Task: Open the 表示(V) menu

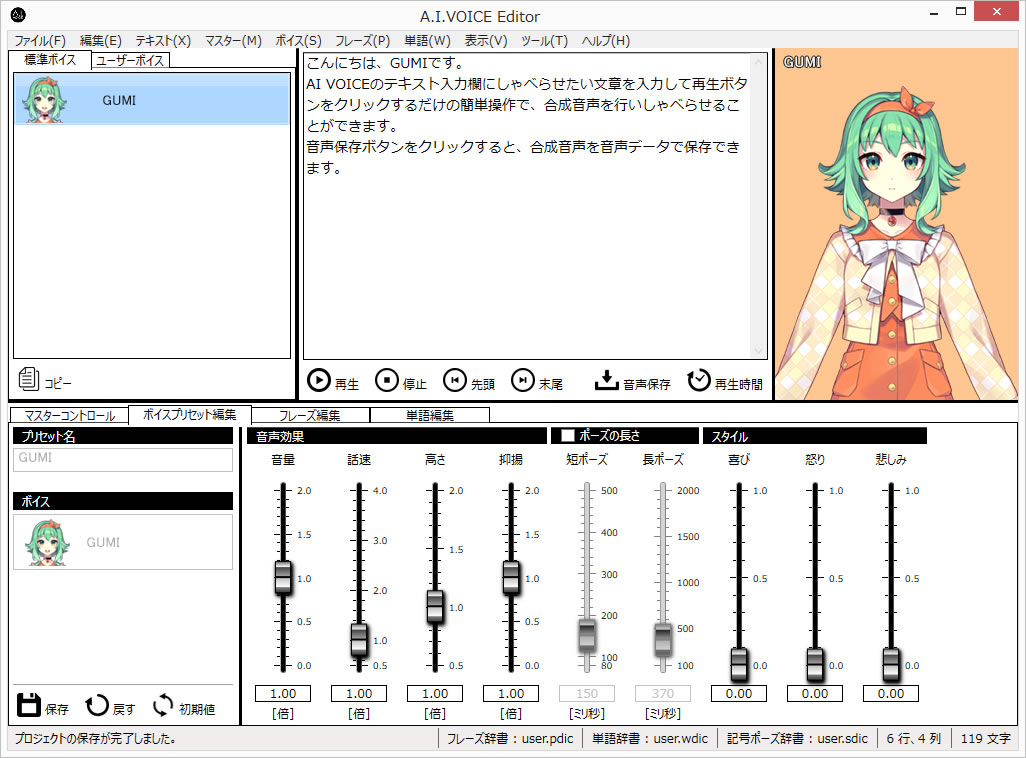Action: coord(486,41)
